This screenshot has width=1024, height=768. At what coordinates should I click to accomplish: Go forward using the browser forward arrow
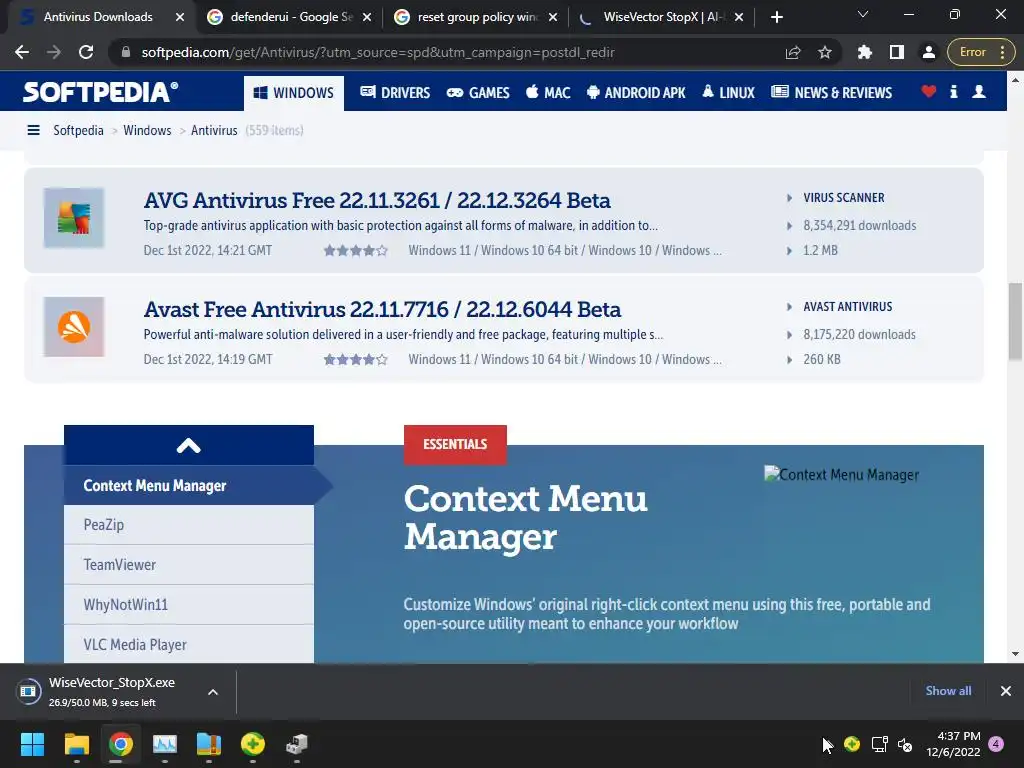click(54, 52)
